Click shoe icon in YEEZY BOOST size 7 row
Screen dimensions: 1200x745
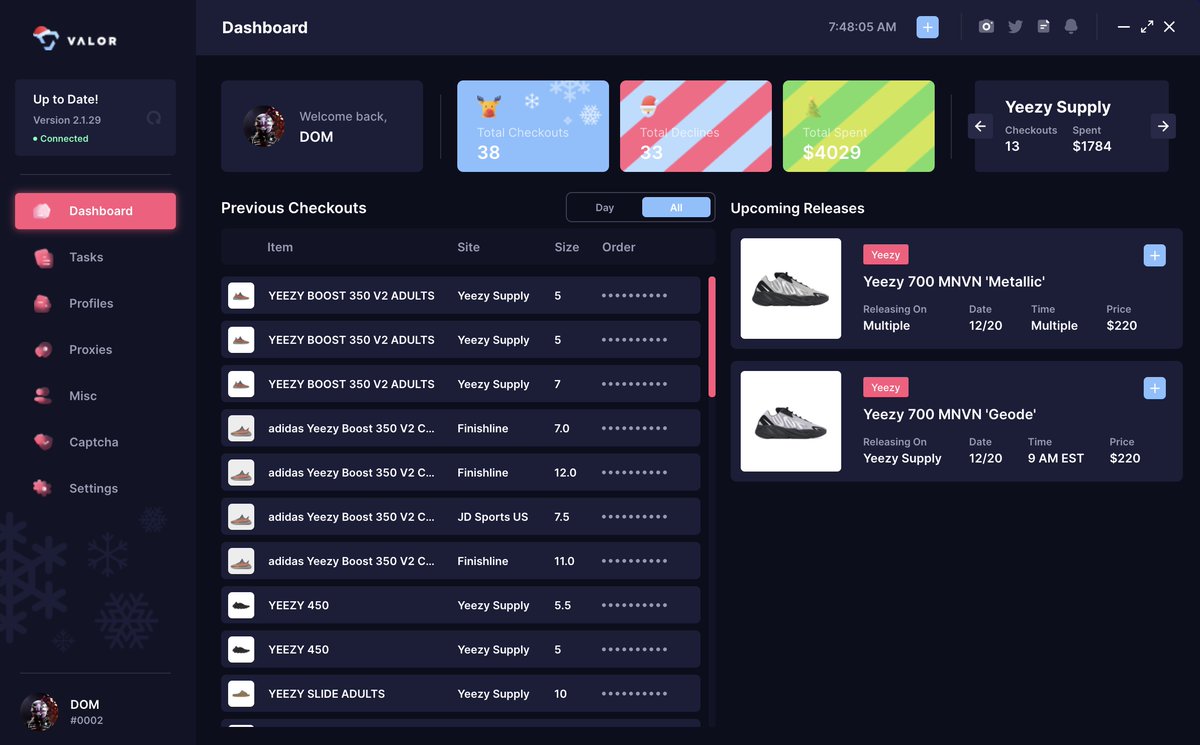[241, 384]
